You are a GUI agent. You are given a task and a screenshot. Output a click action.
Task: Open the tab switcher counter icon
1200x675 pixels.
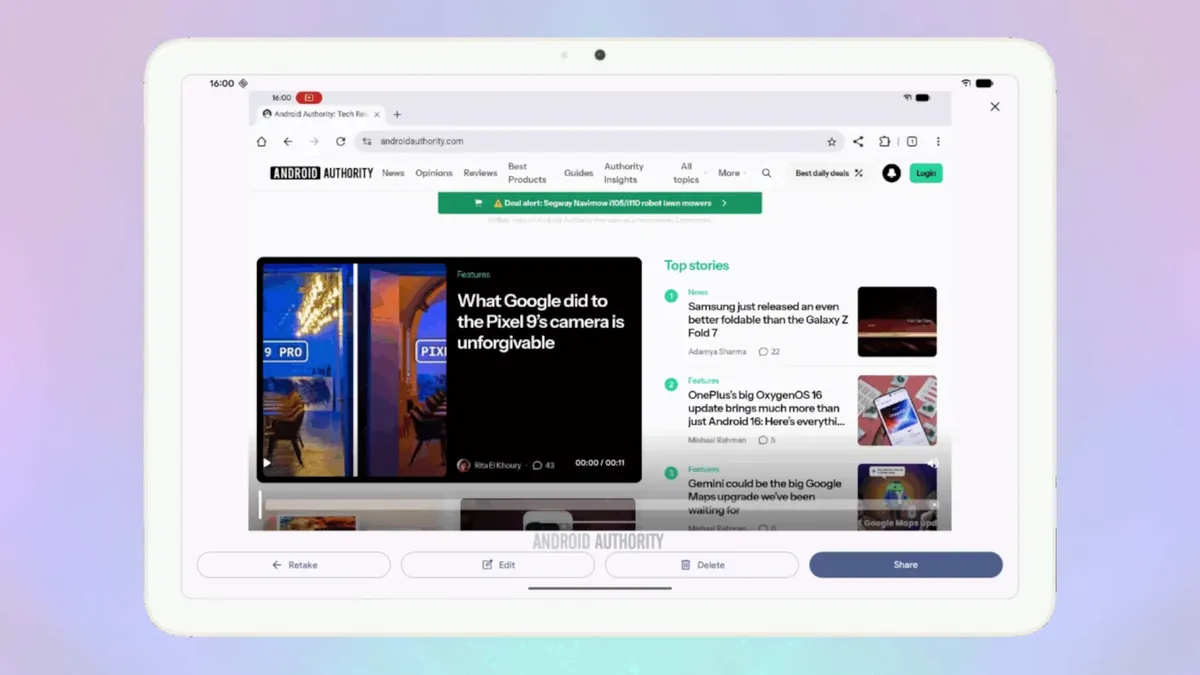tap(912, 142)
